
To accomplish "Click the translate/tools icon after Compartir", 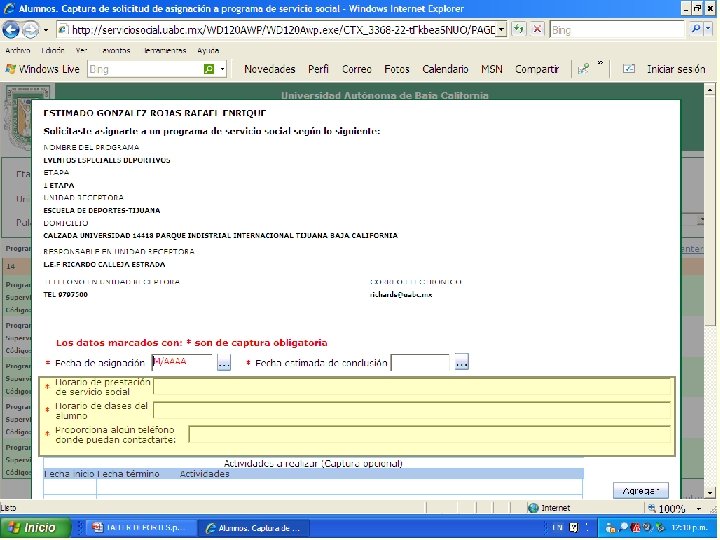I will [x=583, y=69].
